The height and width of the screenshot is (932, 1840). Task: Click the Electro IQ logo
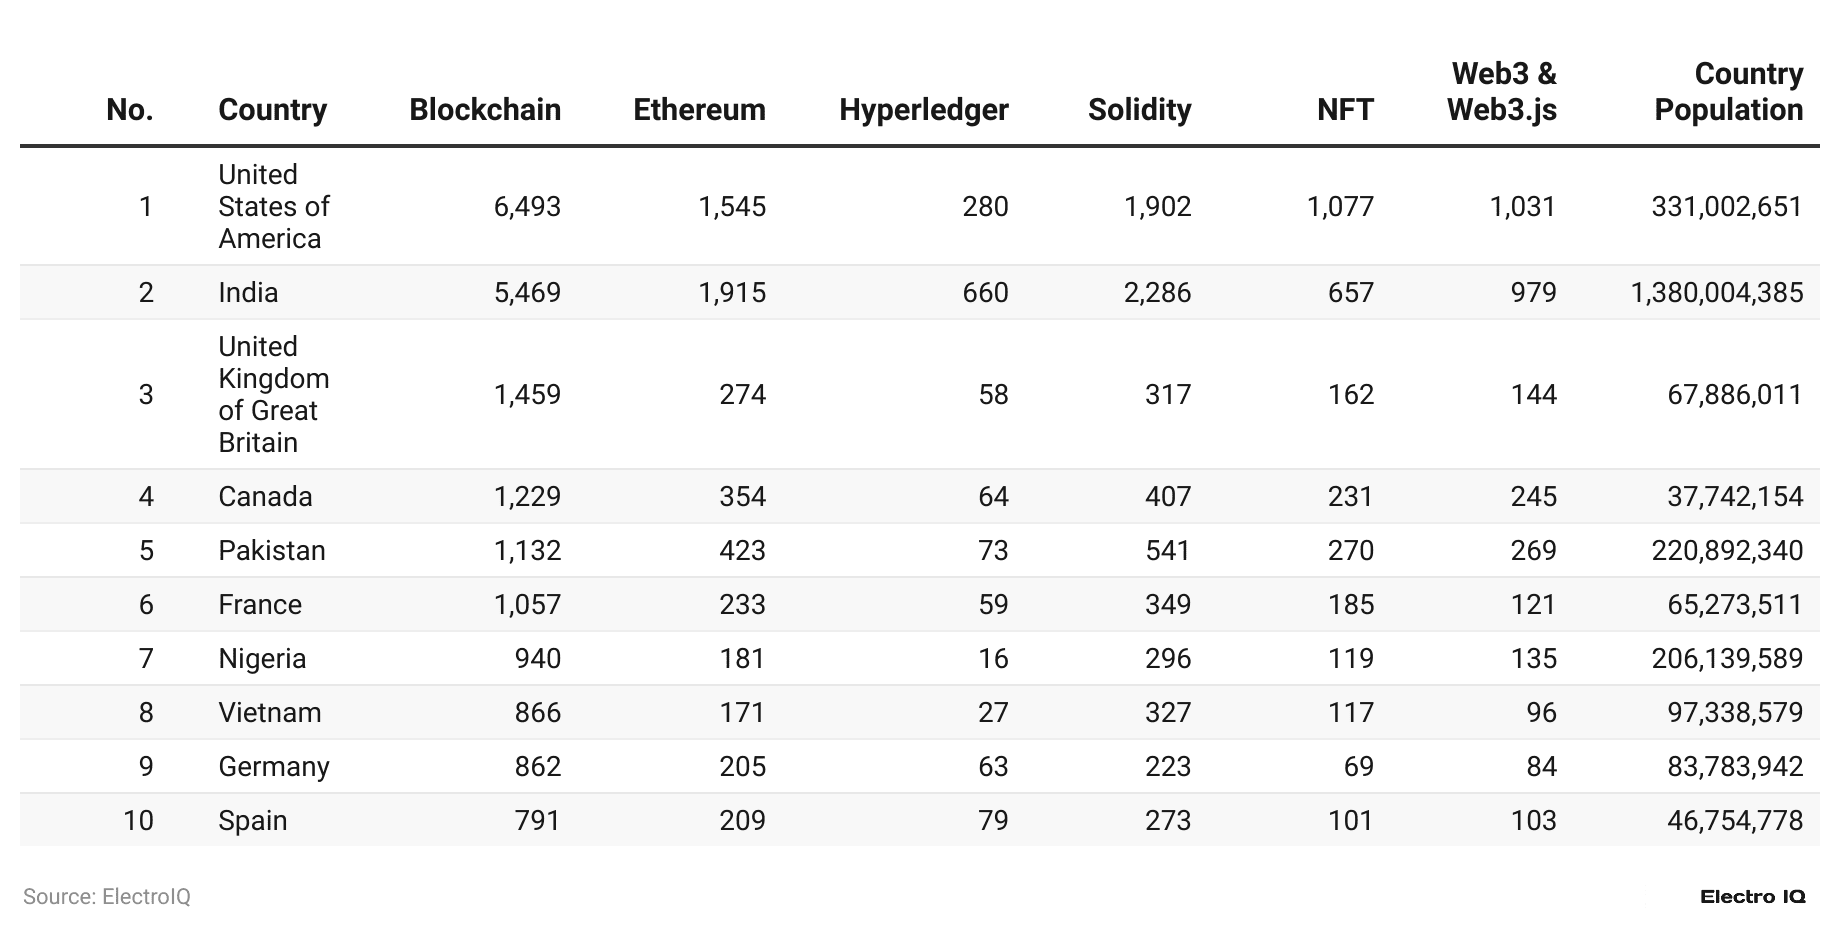(1752, 896)
